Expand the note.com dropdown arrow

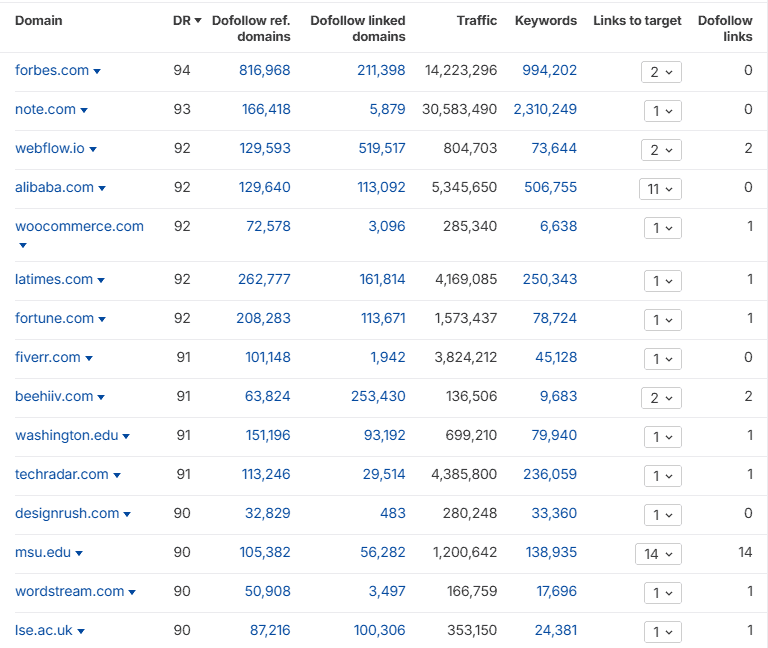pos(84,111)
